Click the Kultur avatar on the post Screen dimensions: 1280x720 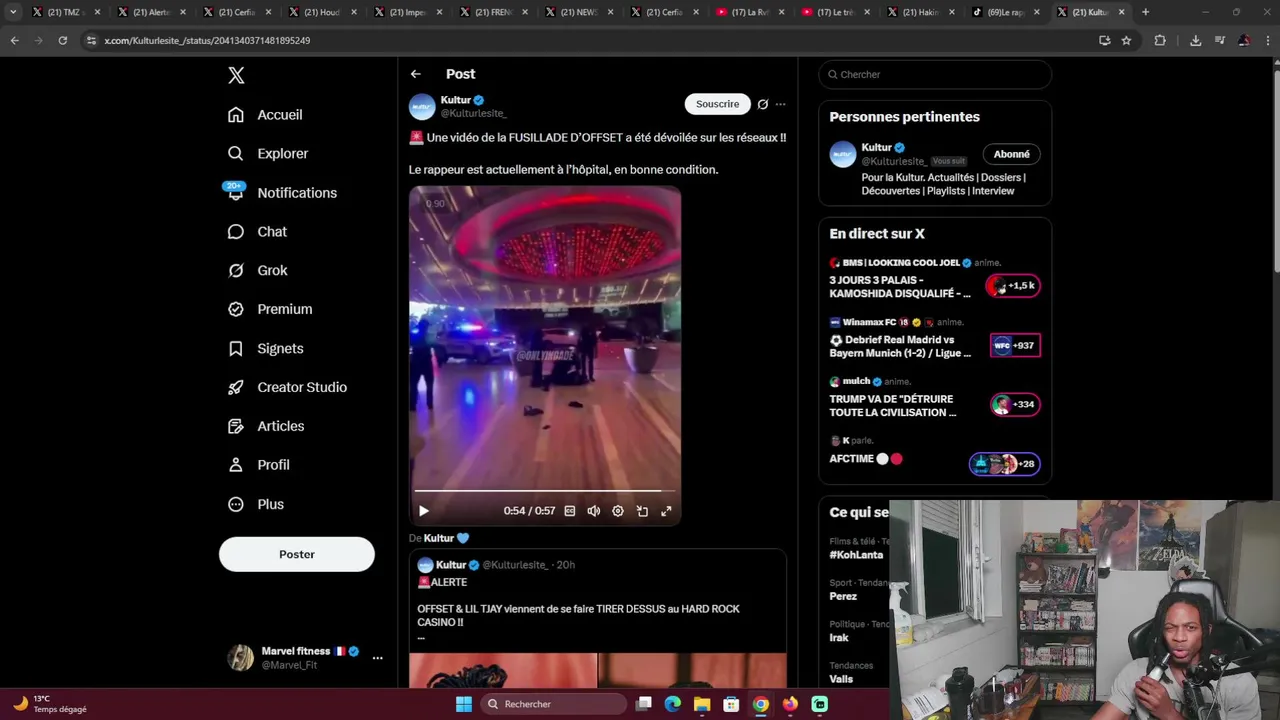pos(422,106)
